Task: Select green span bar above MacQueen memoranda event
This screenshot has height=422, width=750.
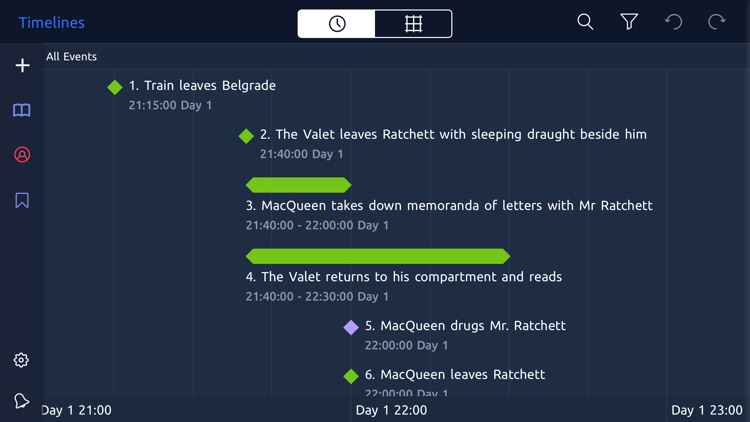Action: 298,185
